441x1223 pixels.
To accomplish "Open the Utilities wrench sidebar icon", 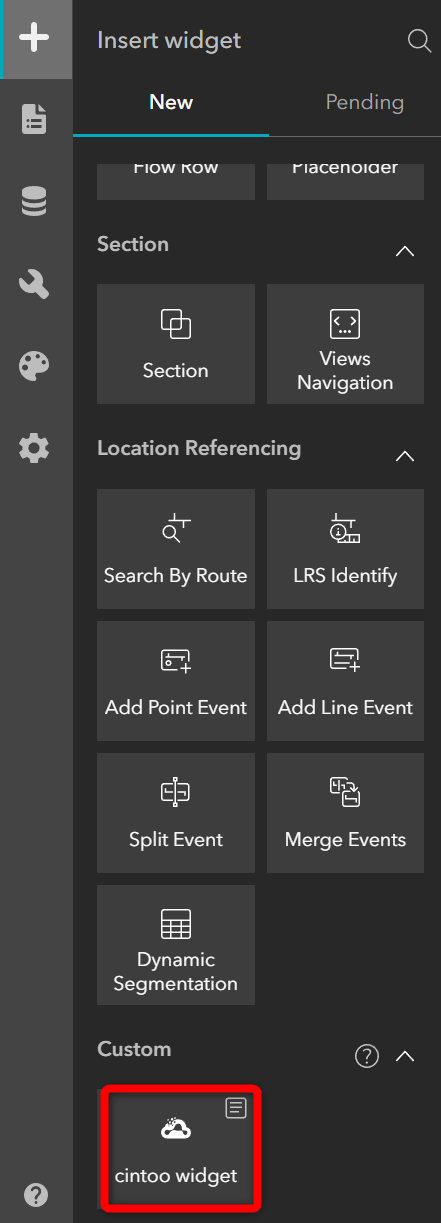I will [35, 284].
